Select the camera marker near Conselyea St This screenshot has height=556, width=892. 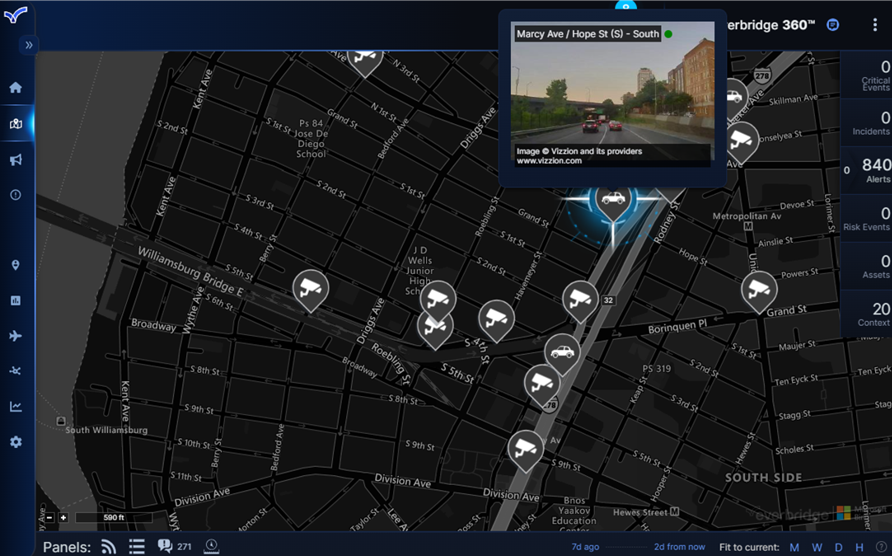pyautogui.click(x=741, y=142)
